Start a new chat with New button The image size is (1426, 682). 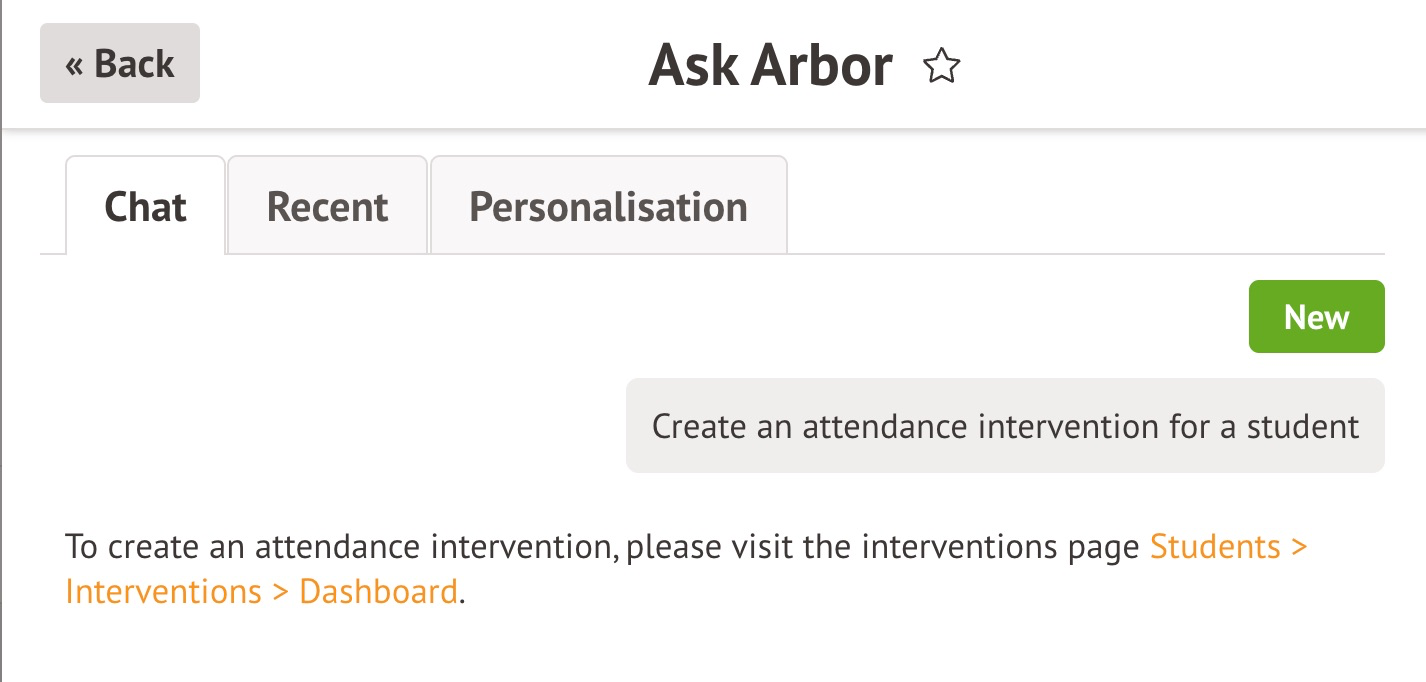[1316, 317]
